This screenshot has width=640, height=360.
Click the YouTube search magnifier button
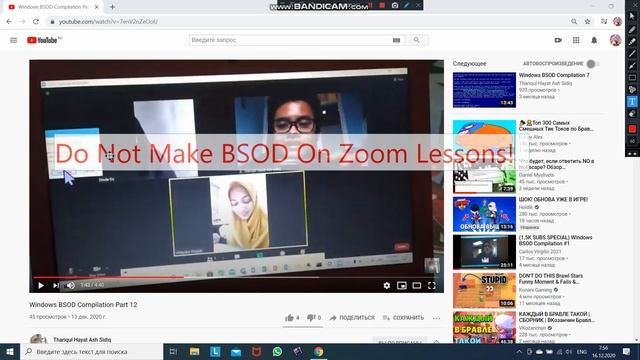(x=416, y=40)
